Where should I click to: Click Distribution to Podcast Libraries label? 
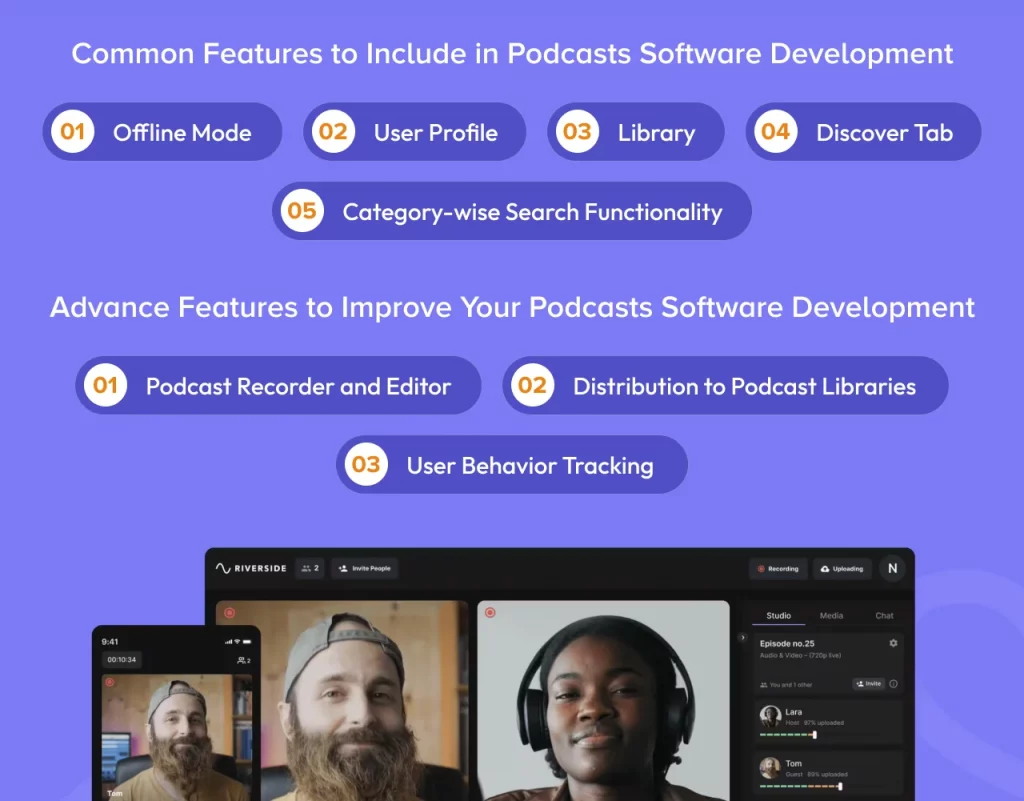point(744,386)
